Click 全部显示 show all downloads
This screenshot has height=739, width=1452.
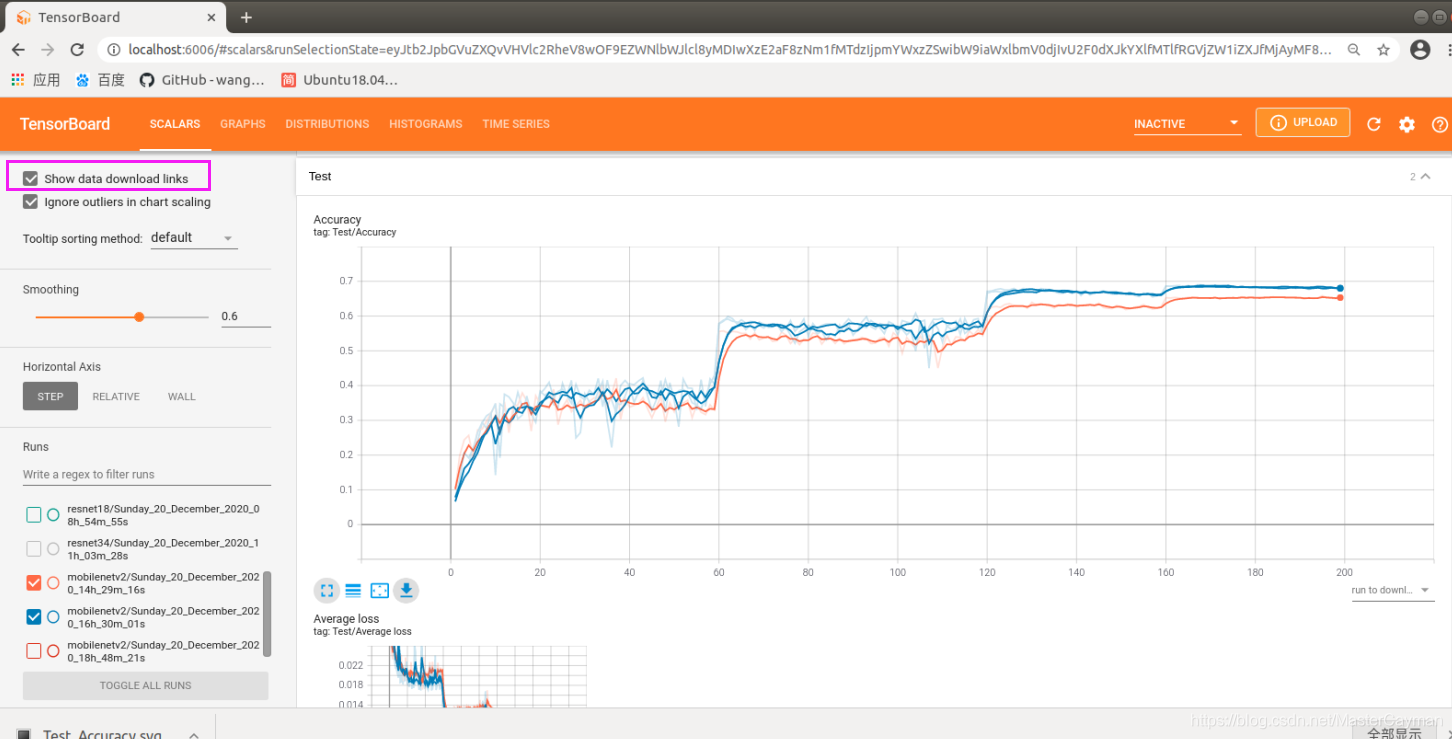1394,732
